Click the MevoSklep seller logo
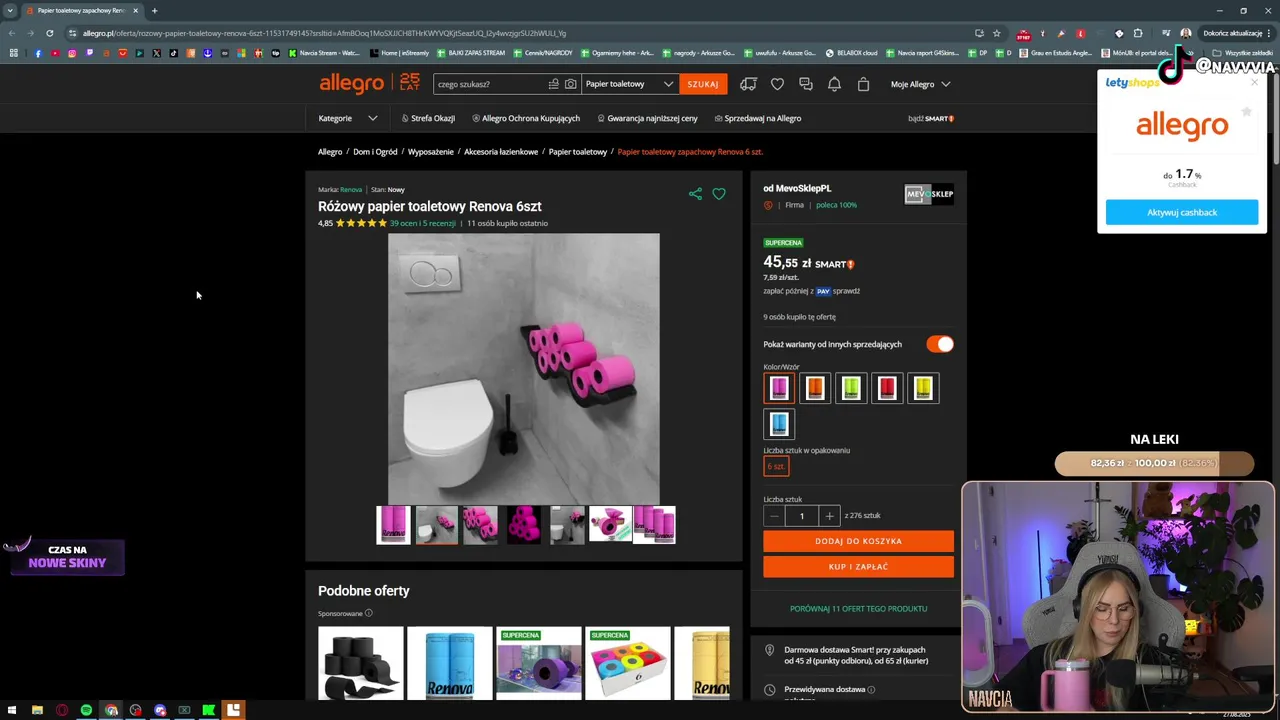1280x720 pixels. pyautogui.click(x=929, y=194)
